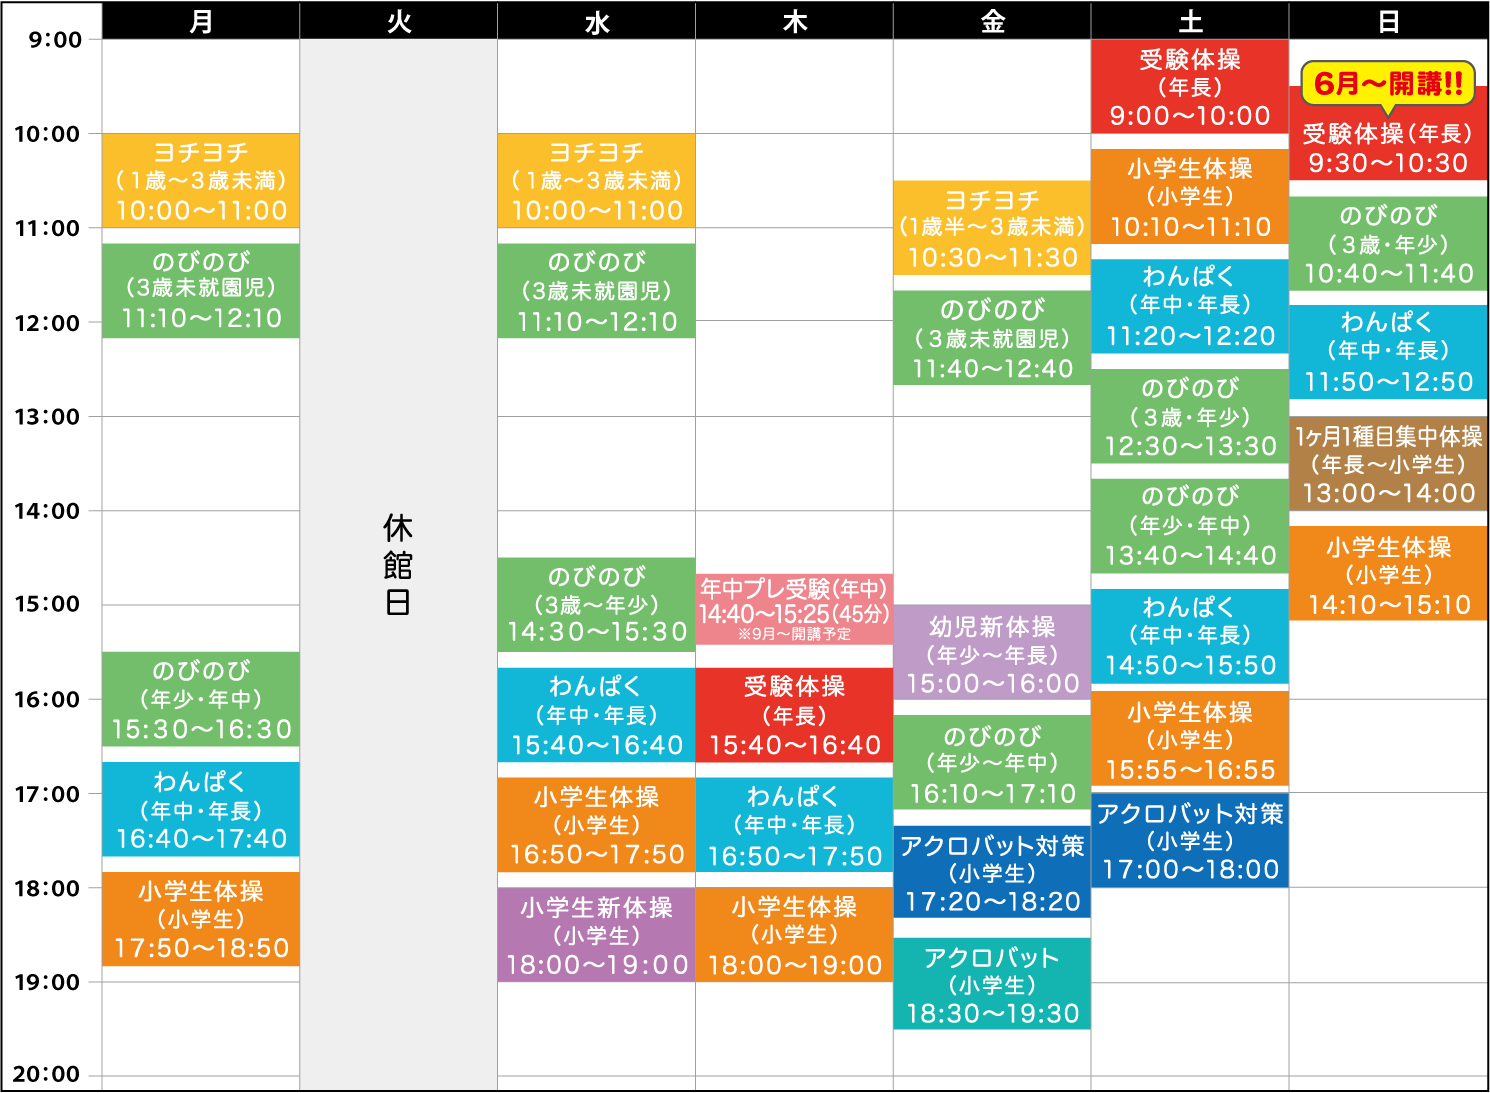Click the 水 (Wednesday) column header
The height and width of the screenshot is (1093, 1490).
pyautogui.click(x=597, y=21)
